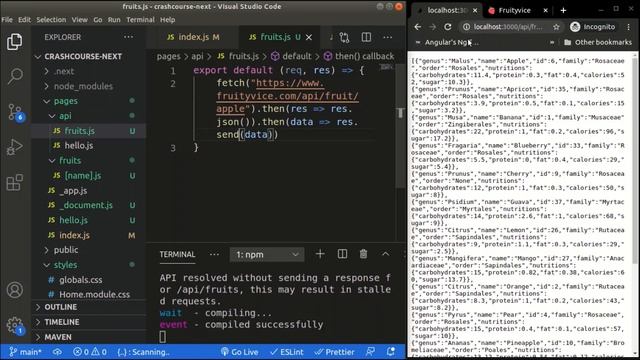Open the terminal selector dropdown 1: npm
Image resolution: width=640 pixels, height=360 pixels.
267,255
